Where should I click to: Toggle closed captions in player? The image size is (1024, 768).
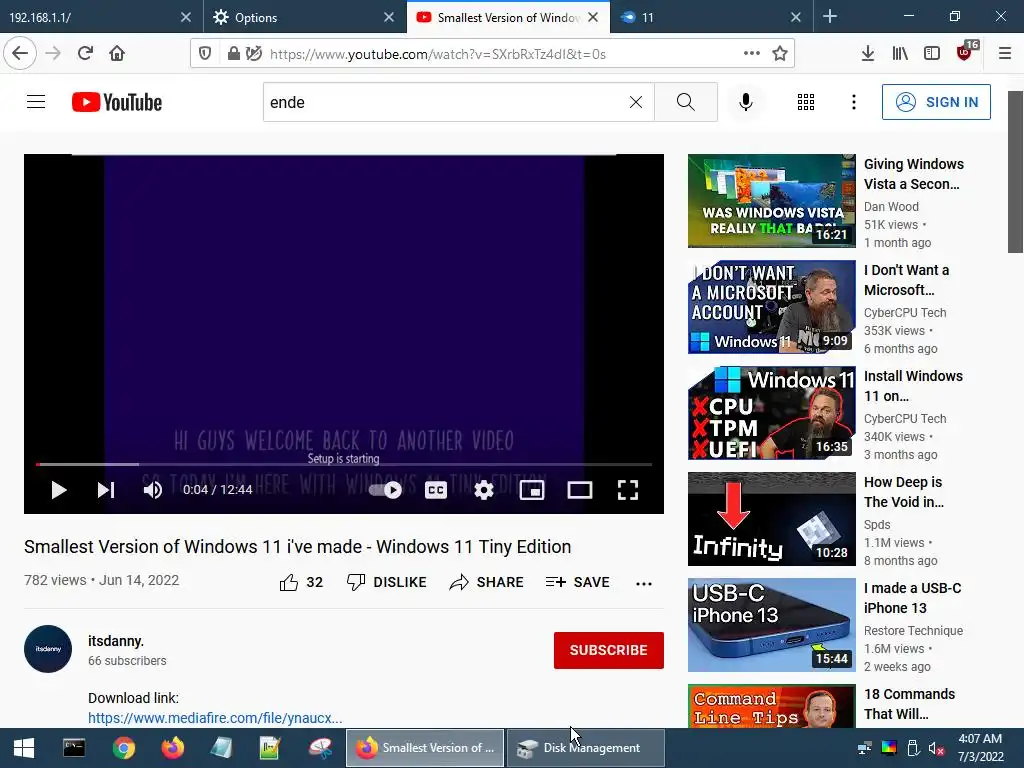click(436, 490)
